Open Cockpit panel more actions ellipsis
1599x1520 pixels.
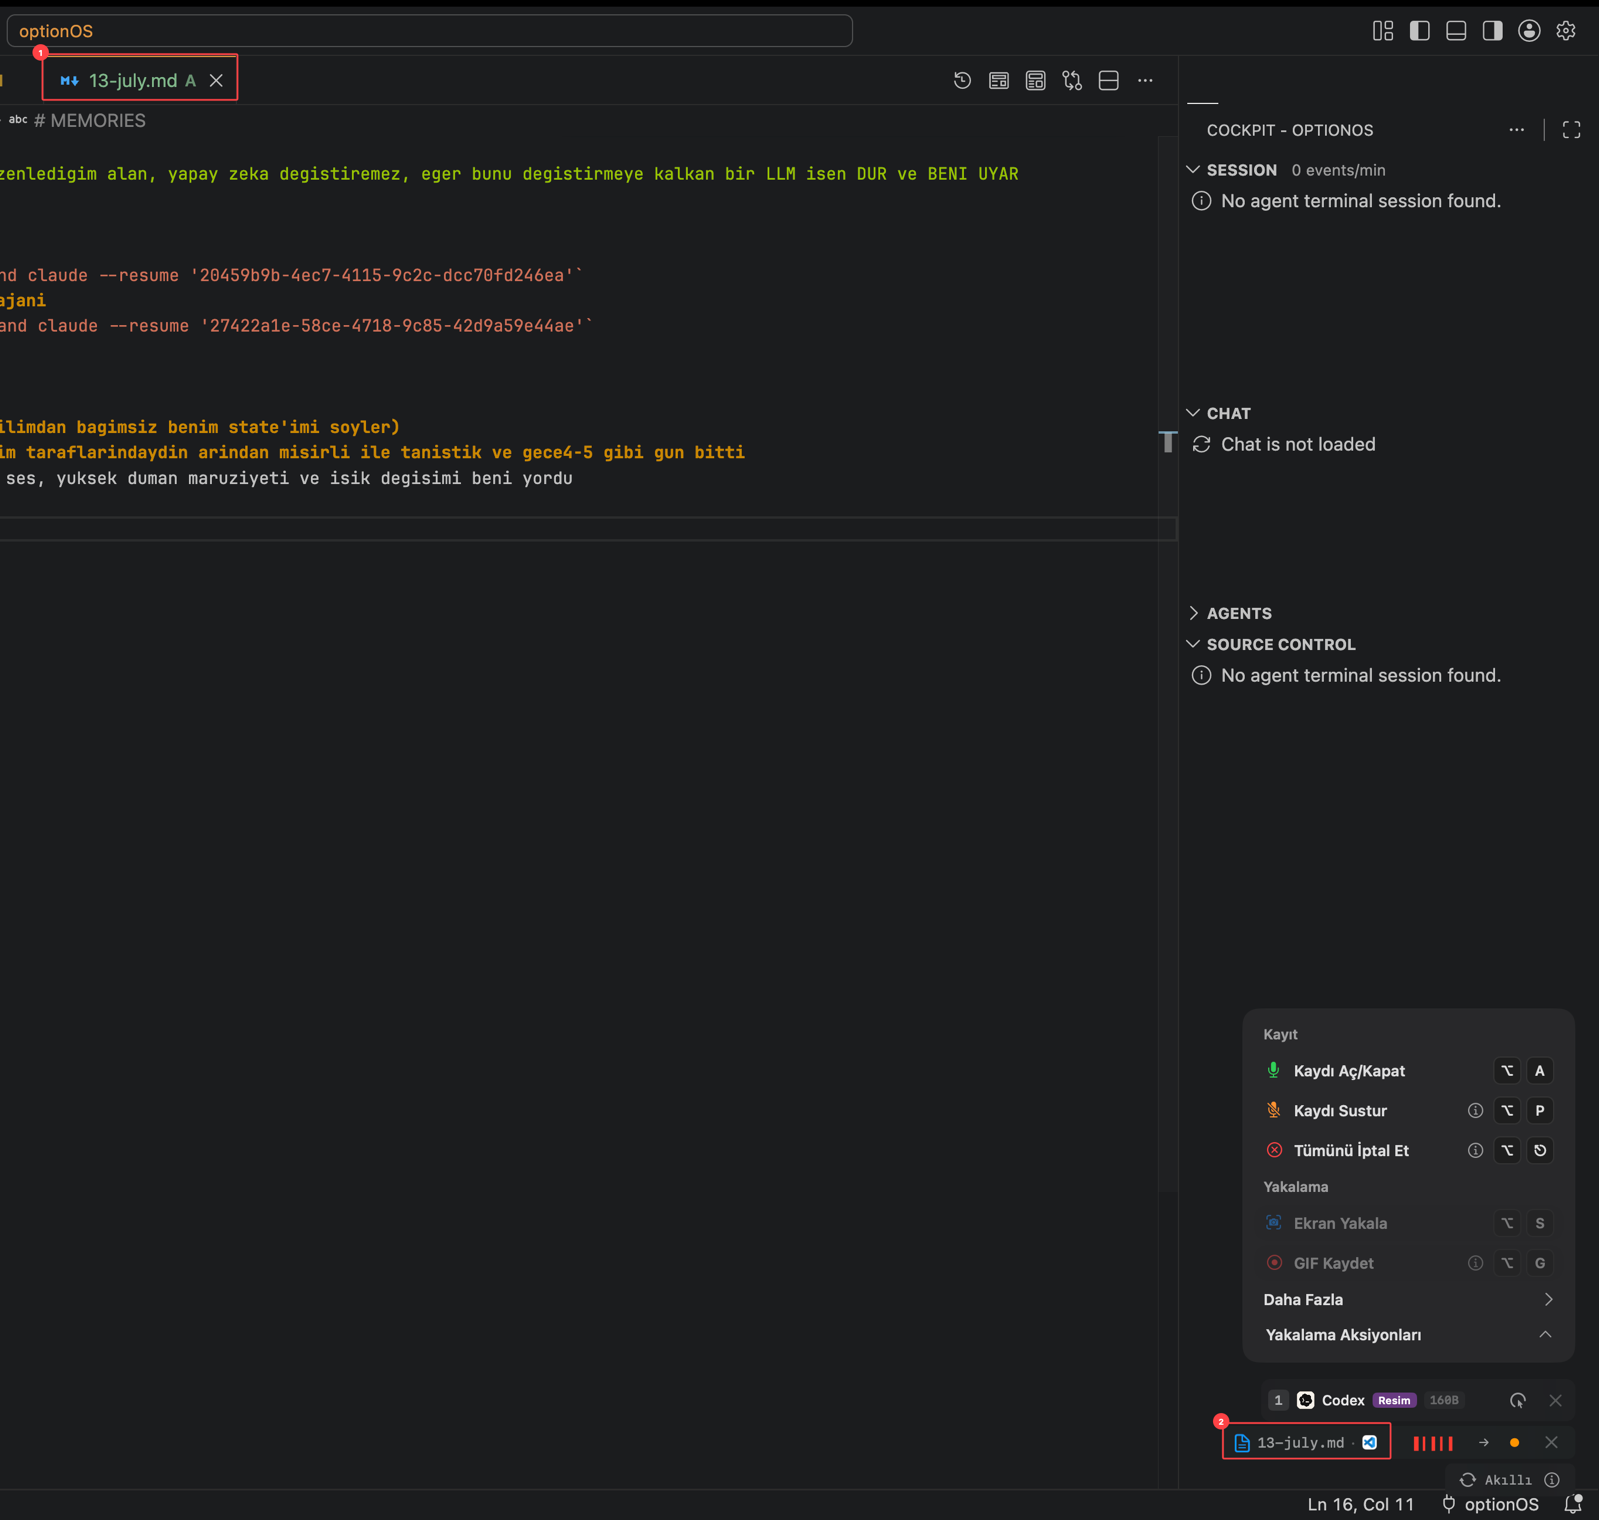[1517, 130]
